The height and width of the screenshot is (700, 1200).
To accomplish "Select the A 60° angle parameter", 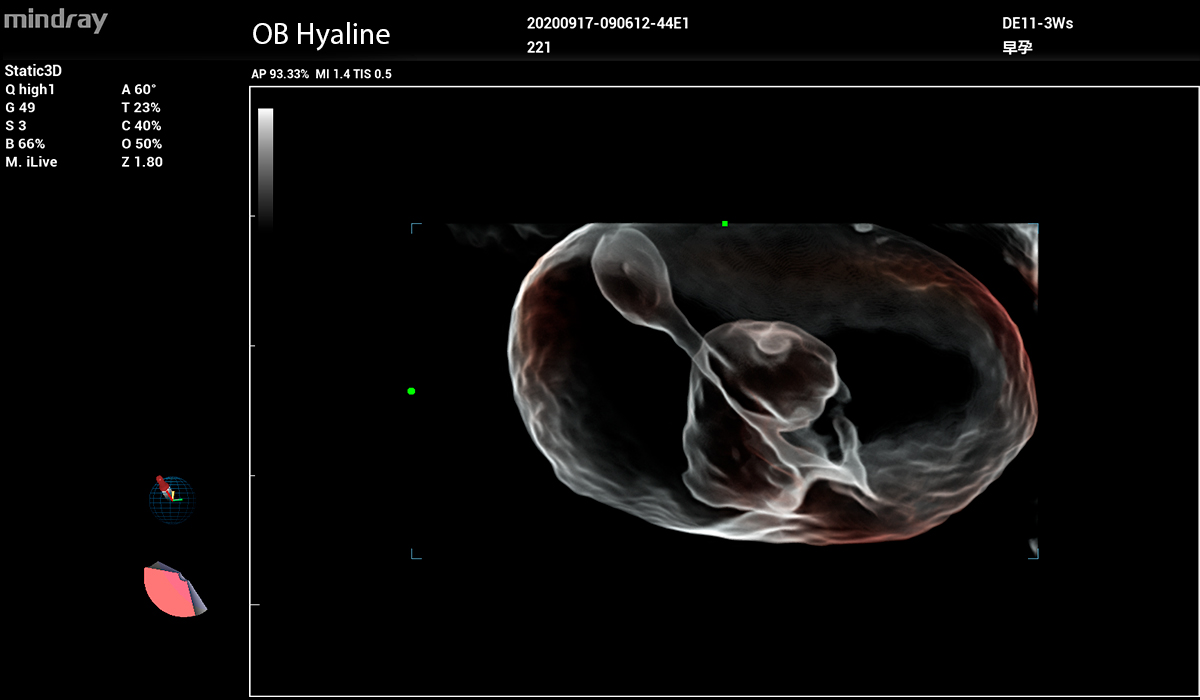I will 139,89.
